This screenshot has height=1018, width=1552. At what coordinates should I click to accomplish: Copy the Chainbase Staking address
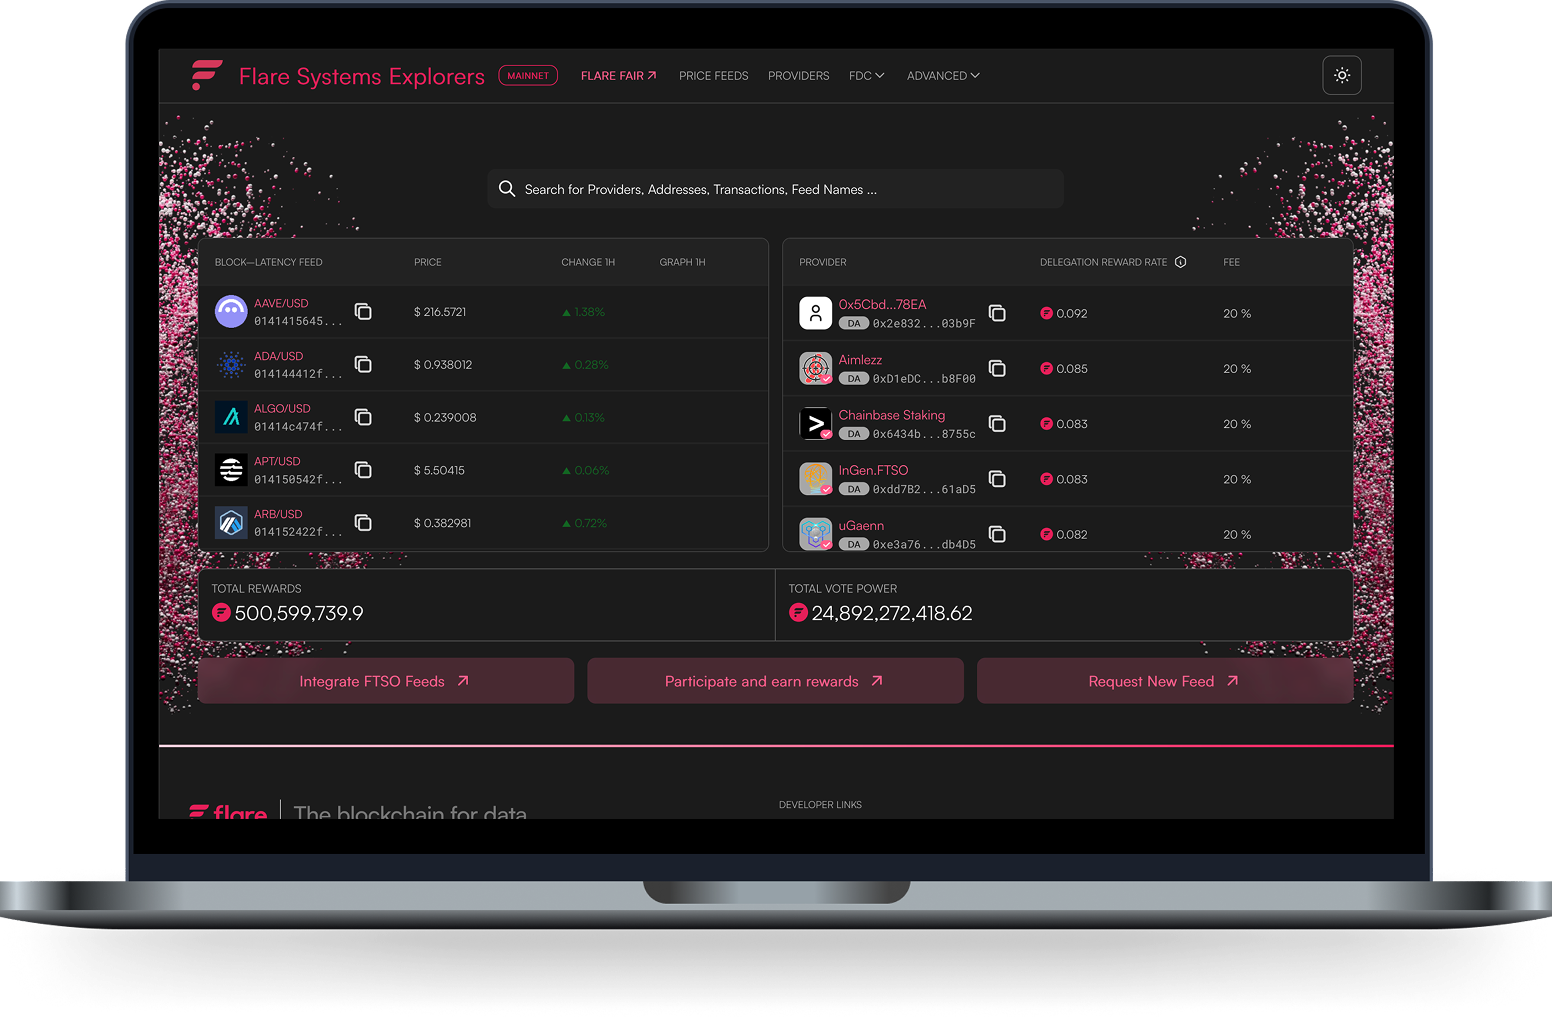pyautogui.click(x=997, y=424)
